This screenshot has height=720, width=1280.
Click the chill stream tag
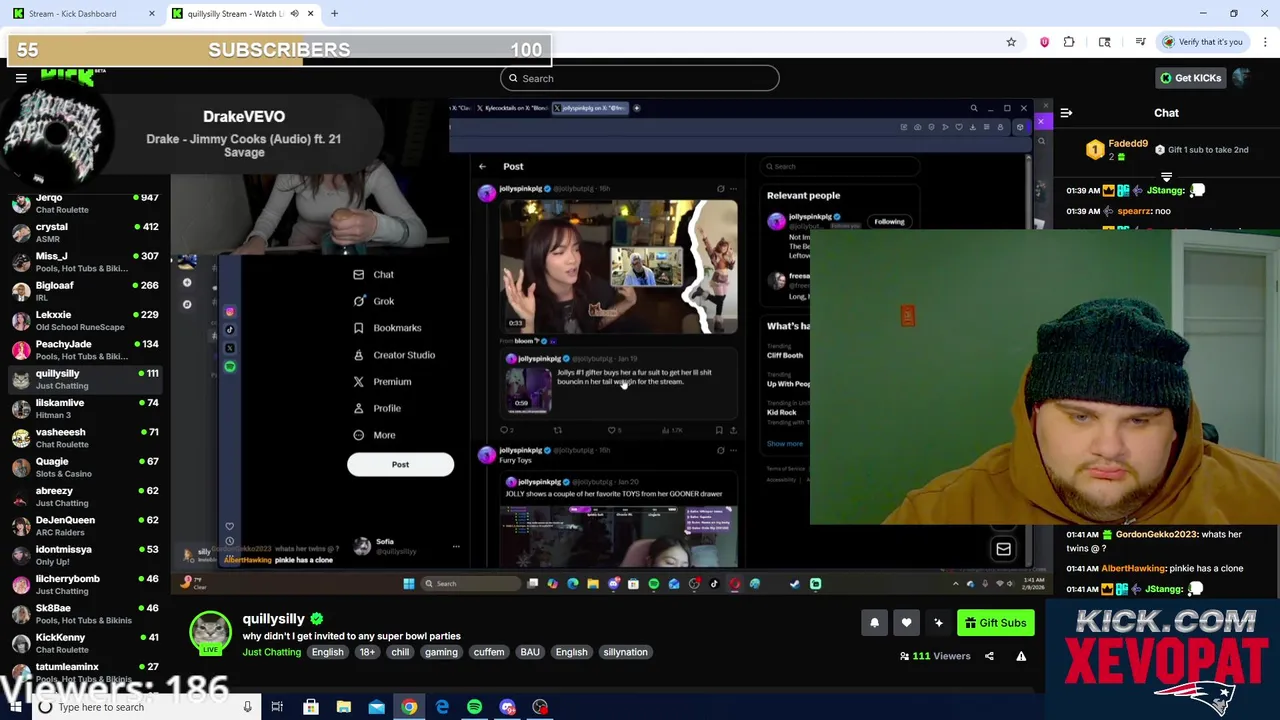(400, 652)
